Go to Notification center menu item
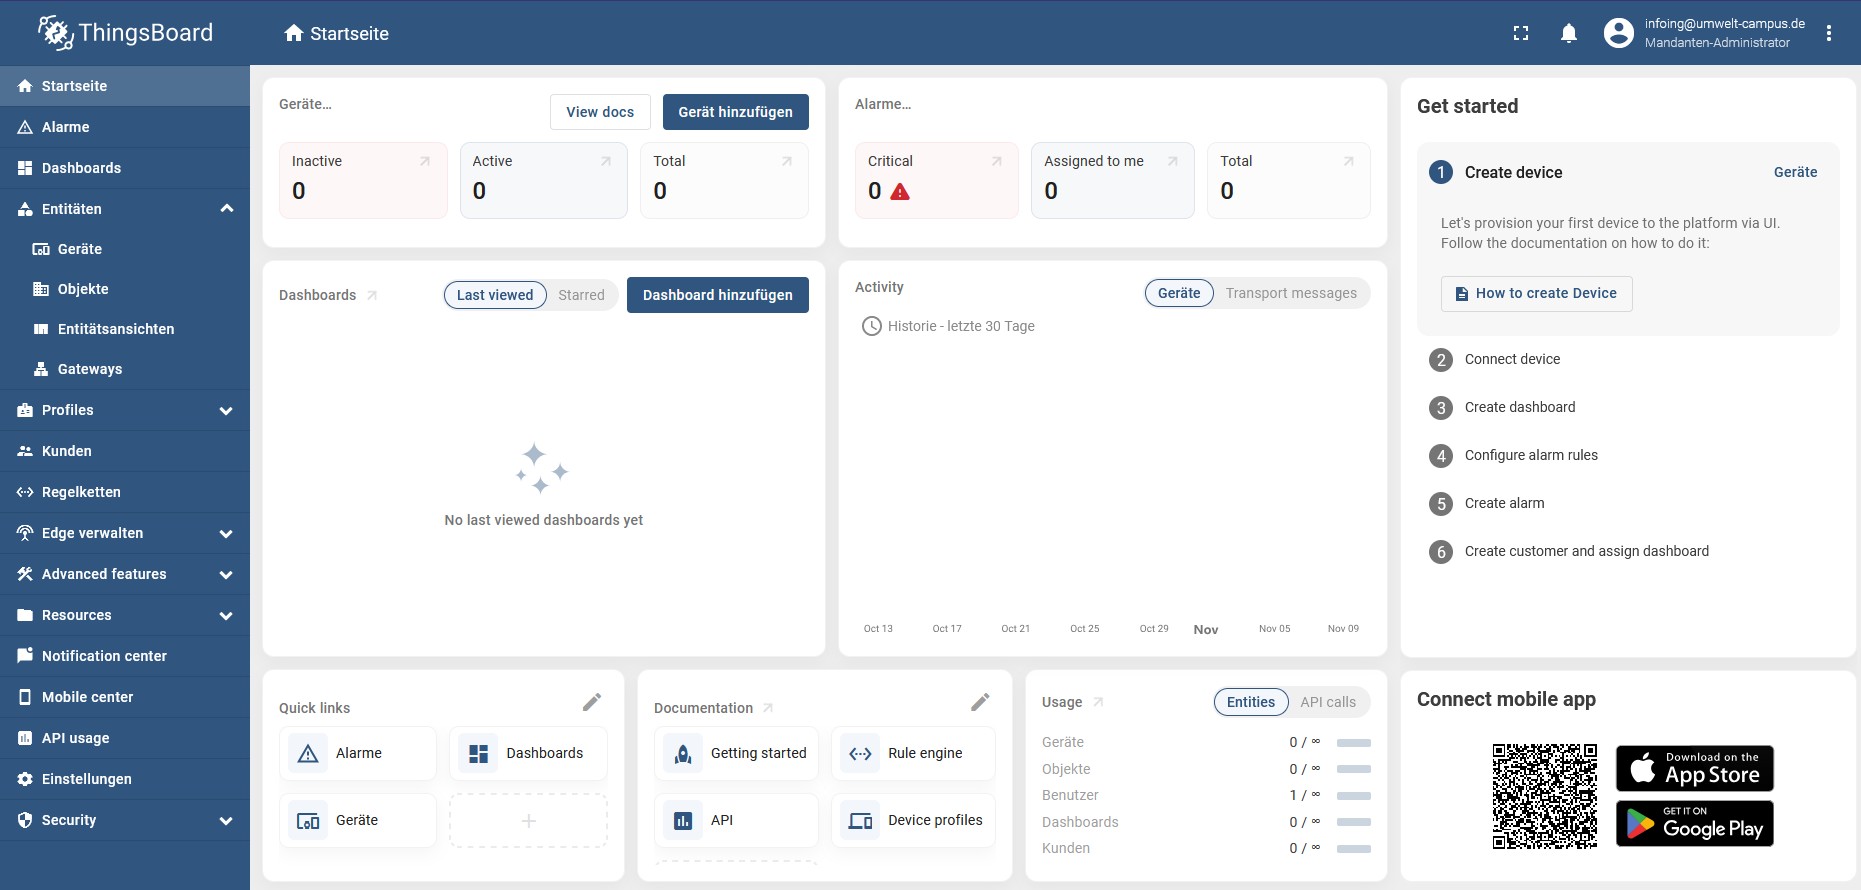Viewport: 1861px width, 890px height. click(104, 656)
